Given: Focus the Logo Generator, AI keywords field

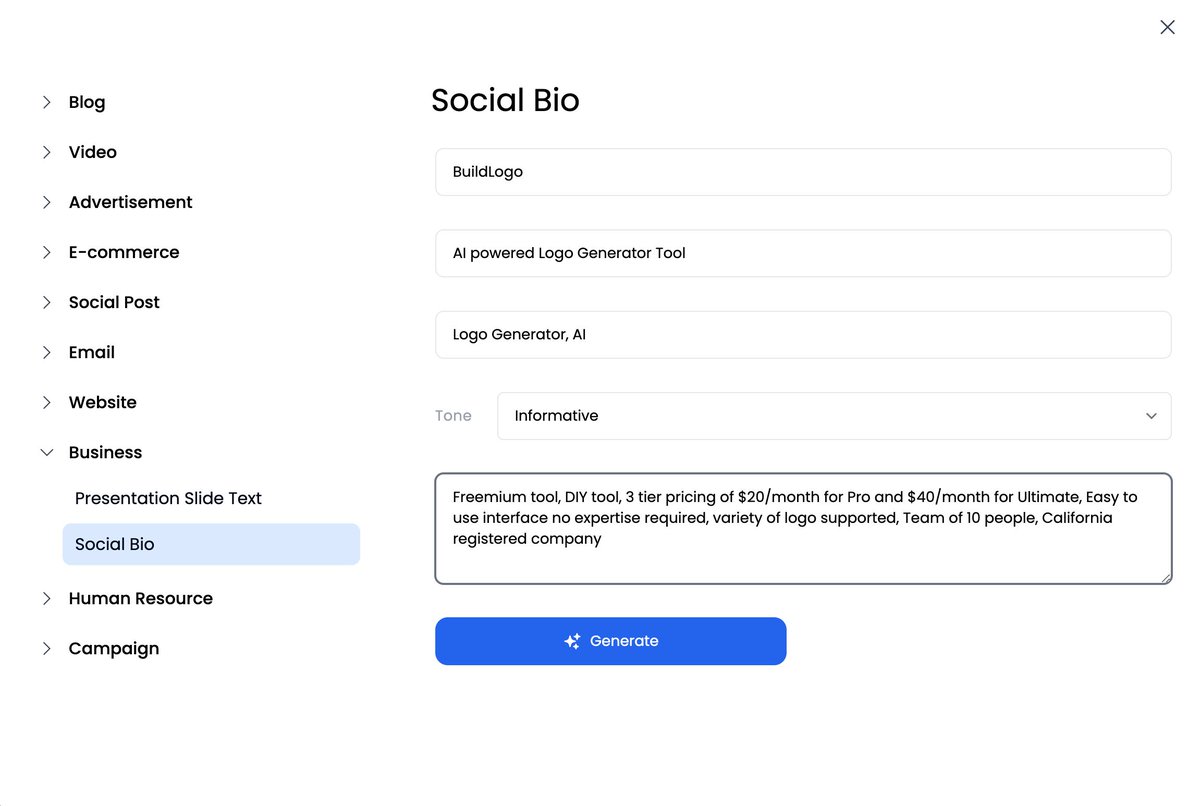Looking at the screenshot, I should tap(803, 334).
